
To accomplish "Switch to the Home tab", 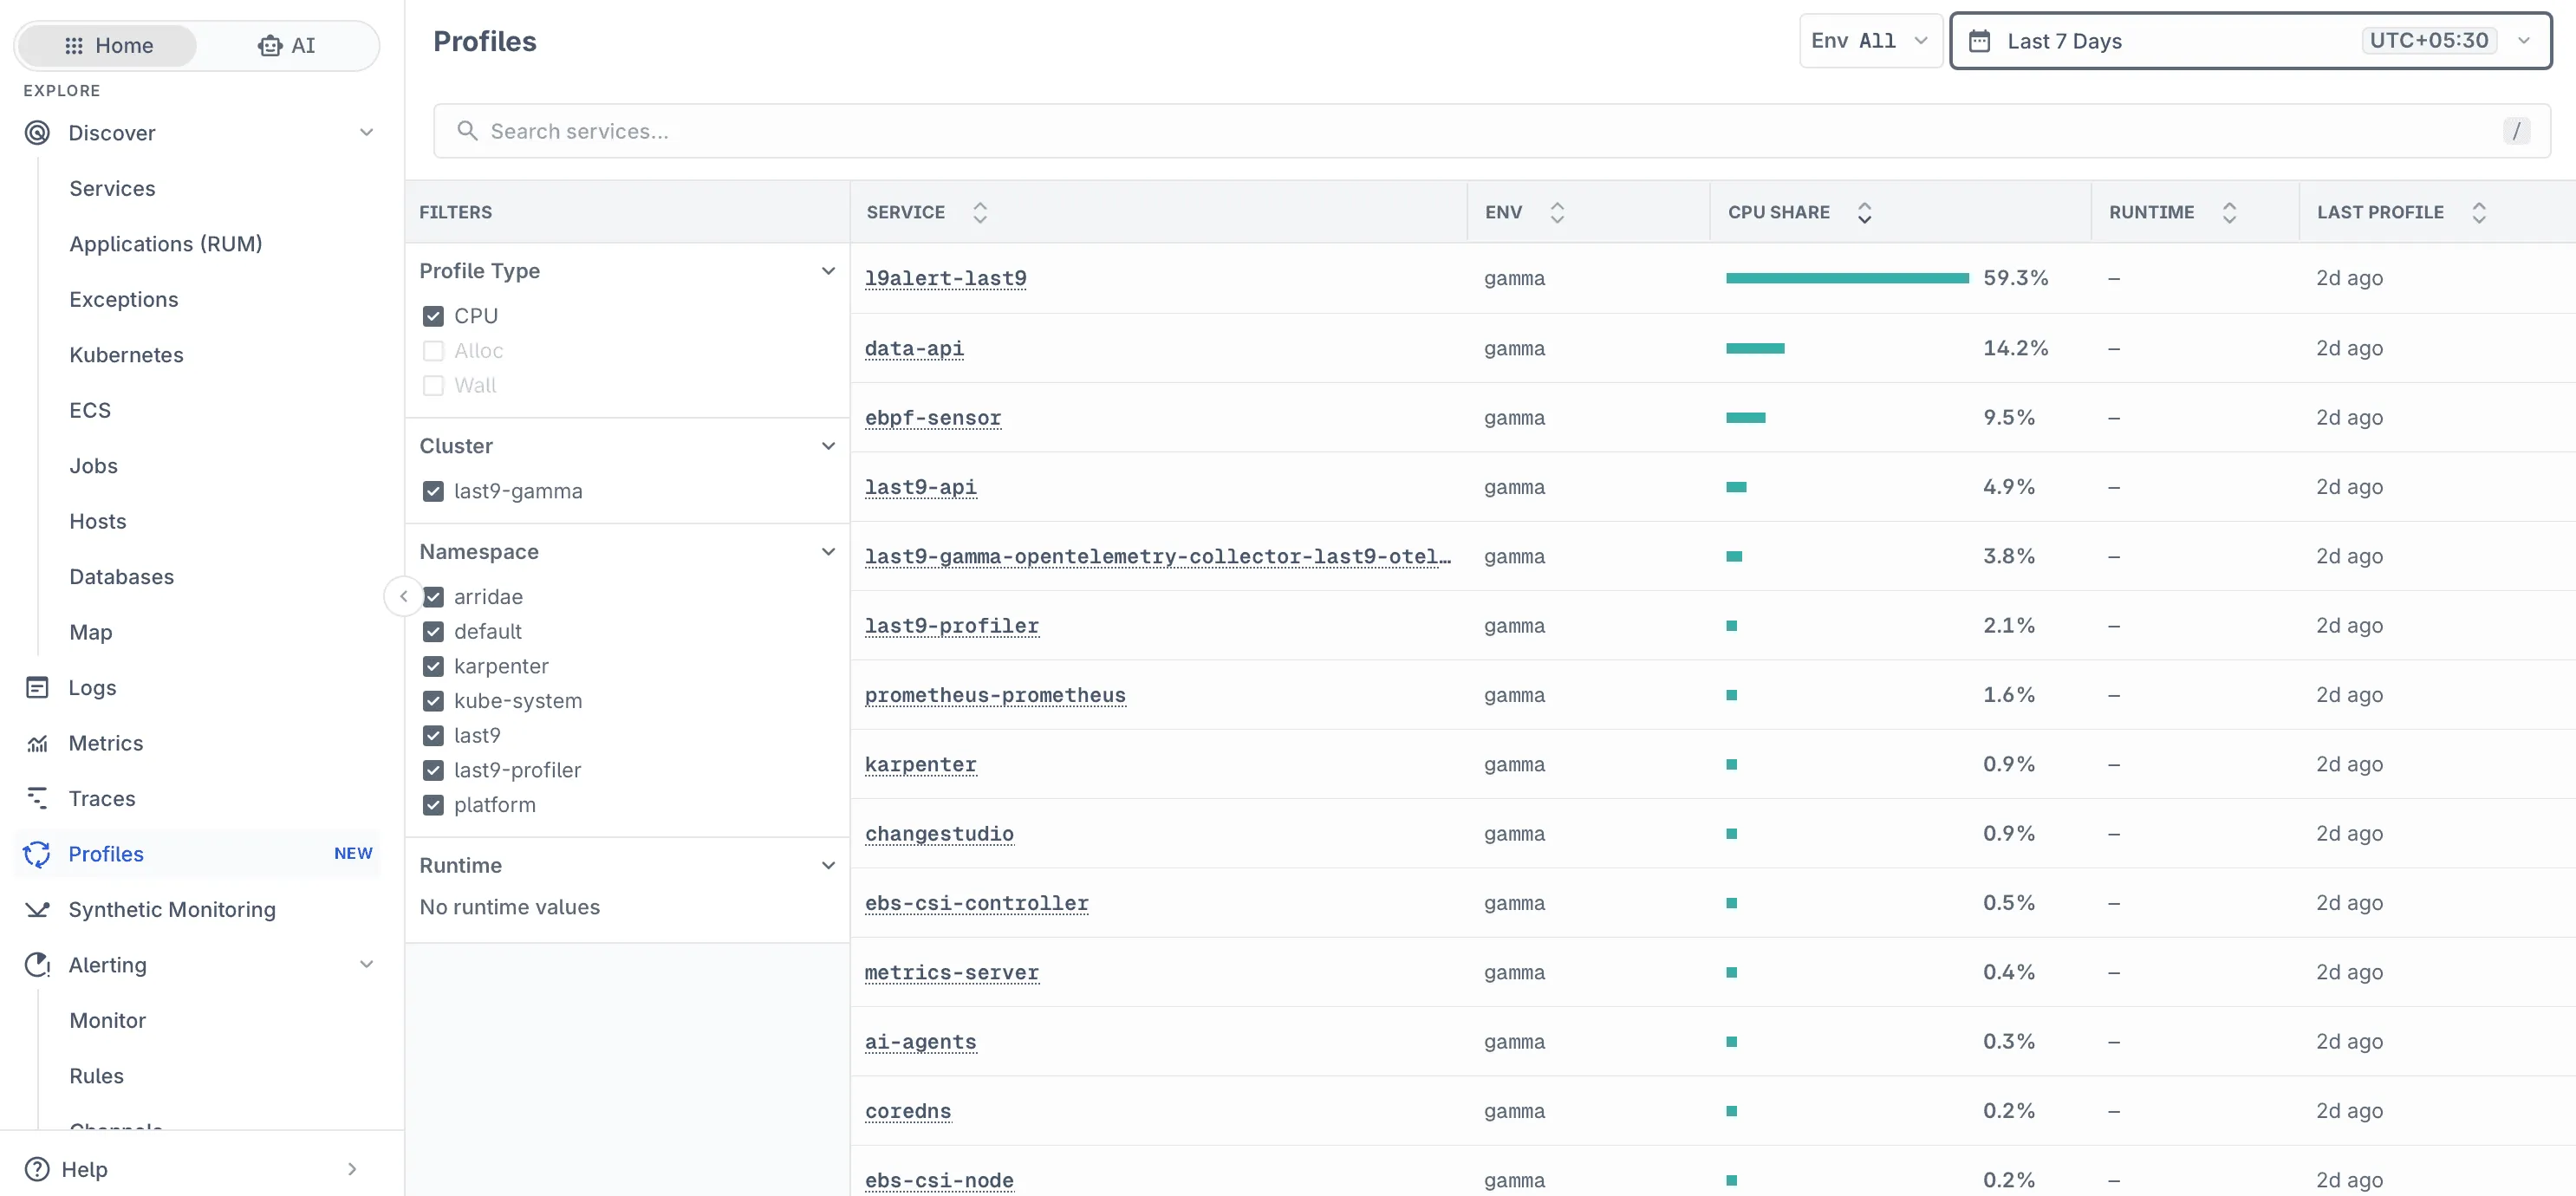I will tap(108, 46).
